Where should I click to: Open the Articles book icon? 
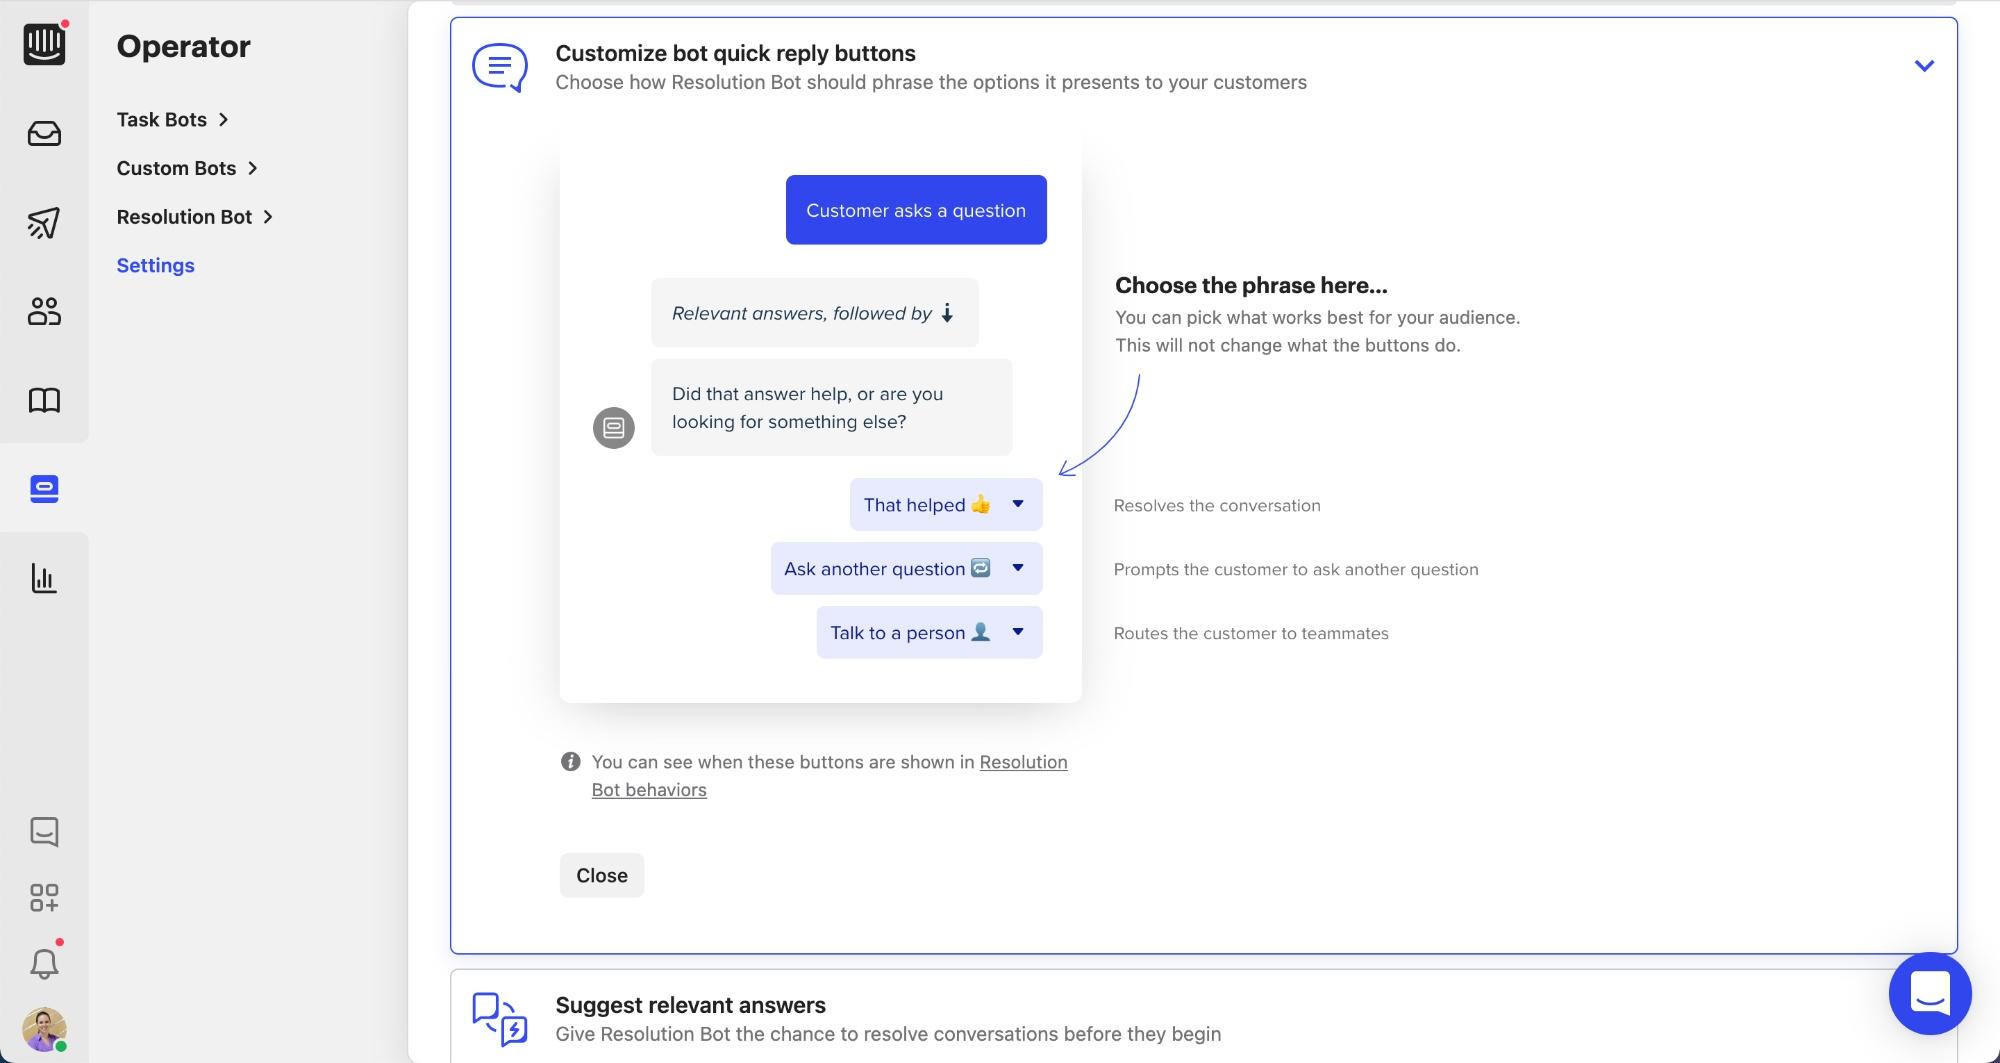tap(44, 400)
